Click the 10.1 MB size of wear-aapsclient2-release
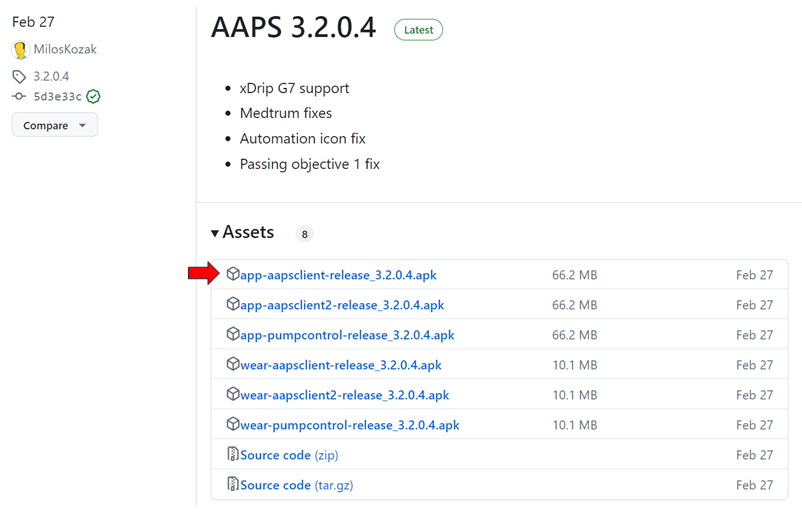 pyautogui.click(x=574, y=395)
